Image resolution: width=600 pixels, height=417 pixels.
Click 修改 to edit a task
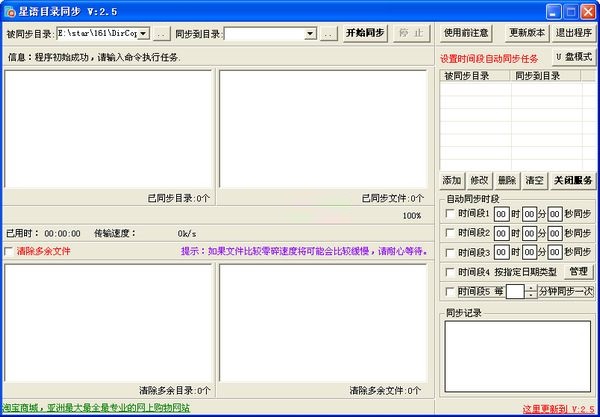point(479,181)
